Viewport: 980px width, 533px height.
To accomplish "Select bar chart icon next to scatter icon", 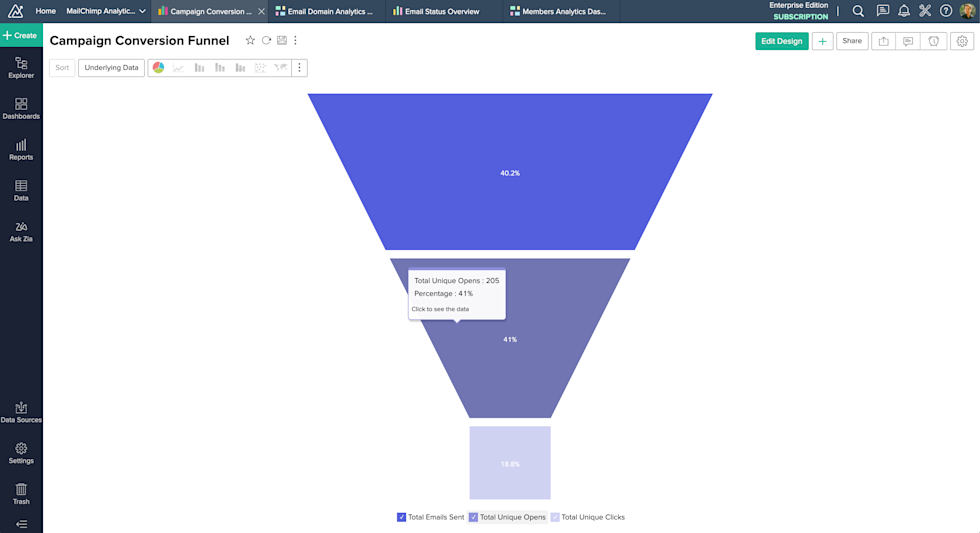I will [x=240, y=67].
